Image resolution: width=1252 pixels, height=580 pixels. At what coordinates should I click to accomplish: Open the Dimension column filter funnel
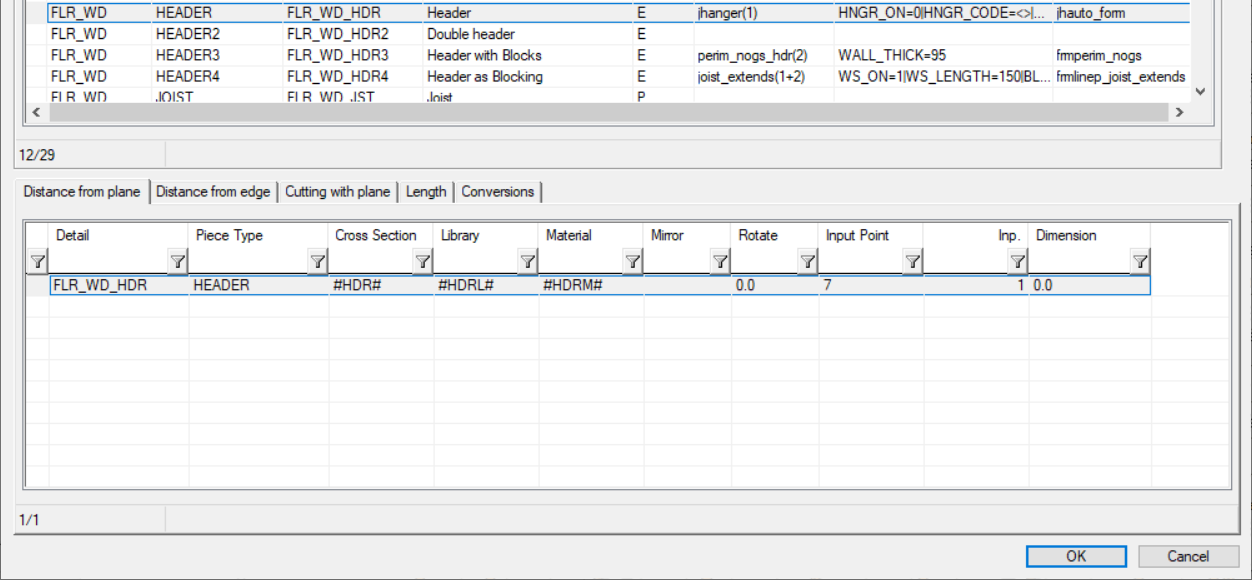[1139, 262]
